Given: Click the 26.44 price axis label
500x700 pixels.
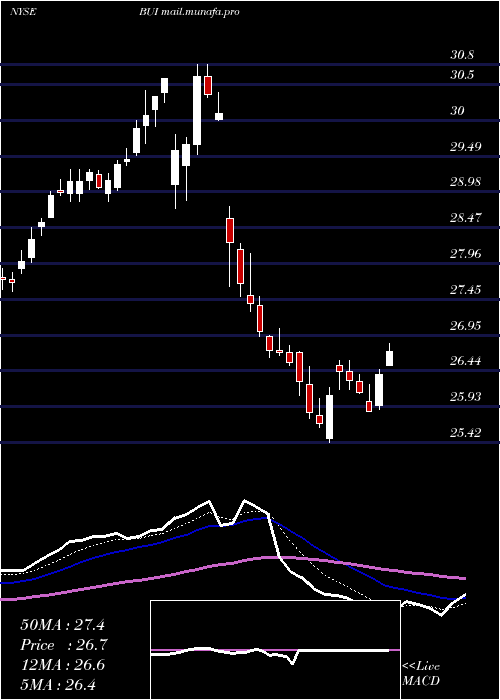Looking at the screenshot, I should click(x=466, y=361).
